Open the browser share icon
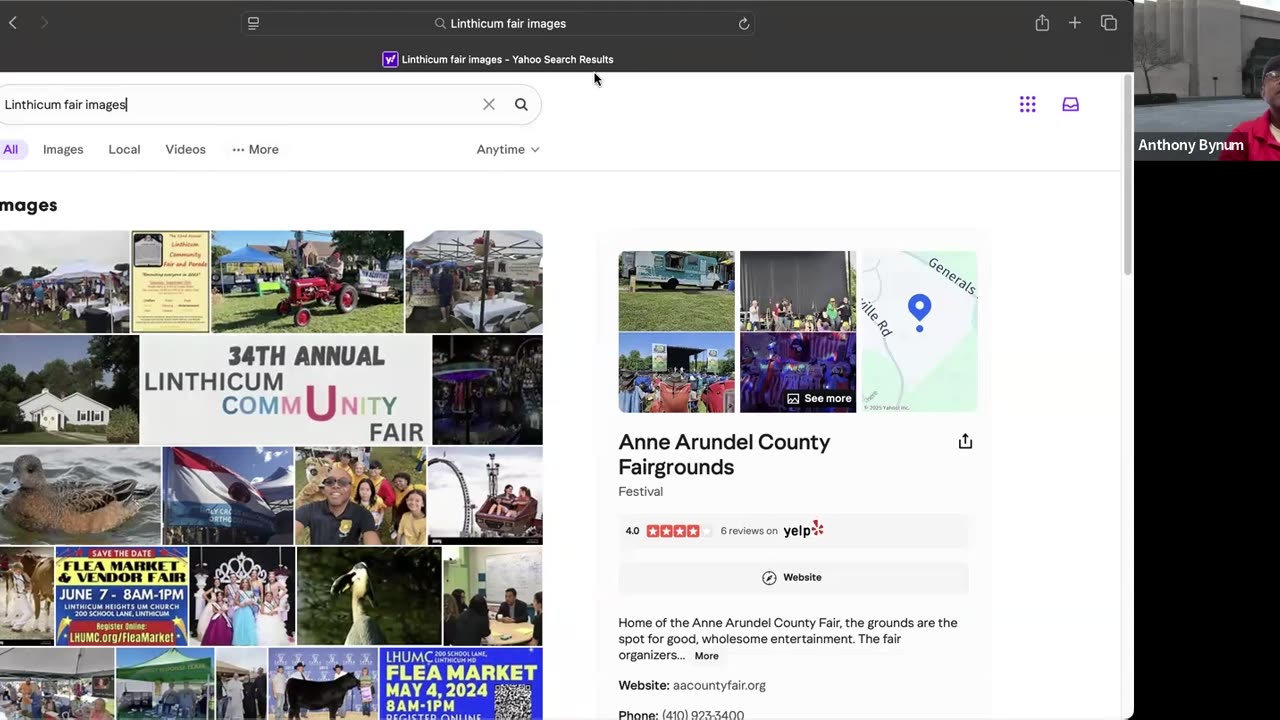This screenshot has width=1280, height=720. (1042, 23)
